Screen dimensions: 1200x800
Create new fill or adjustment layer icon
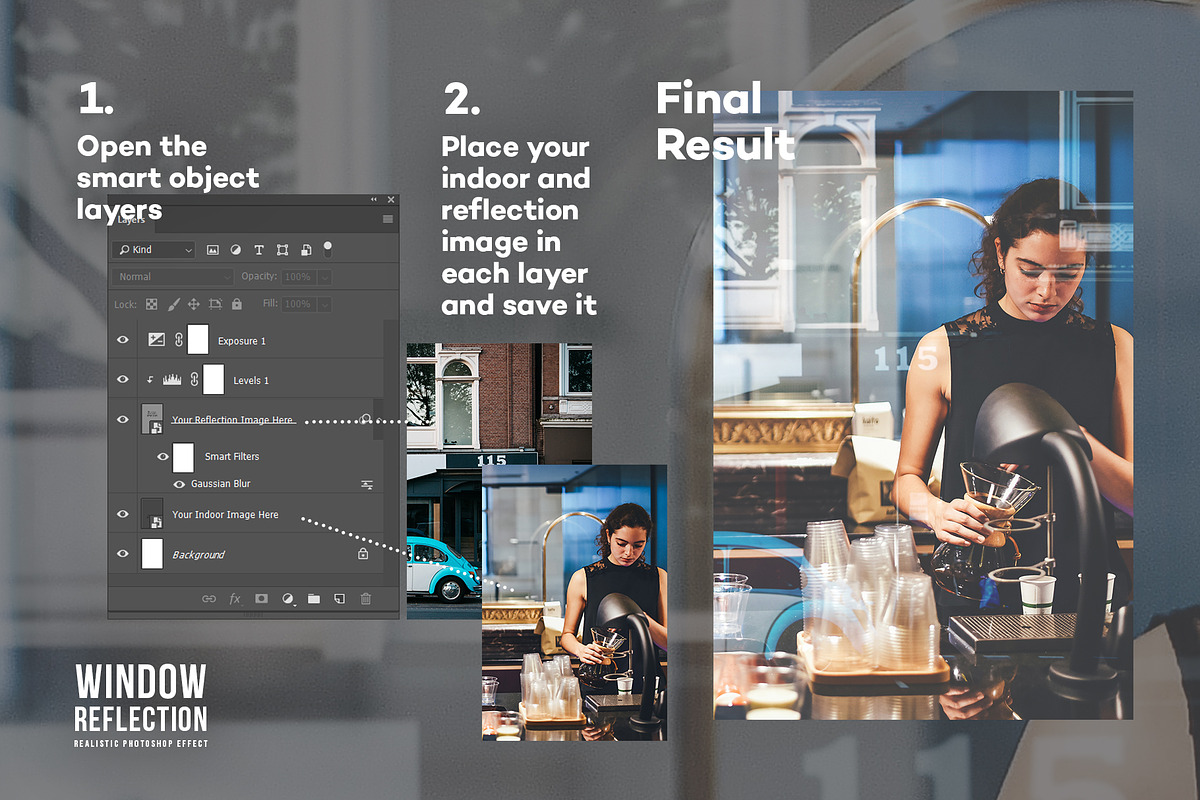[288, 598]
